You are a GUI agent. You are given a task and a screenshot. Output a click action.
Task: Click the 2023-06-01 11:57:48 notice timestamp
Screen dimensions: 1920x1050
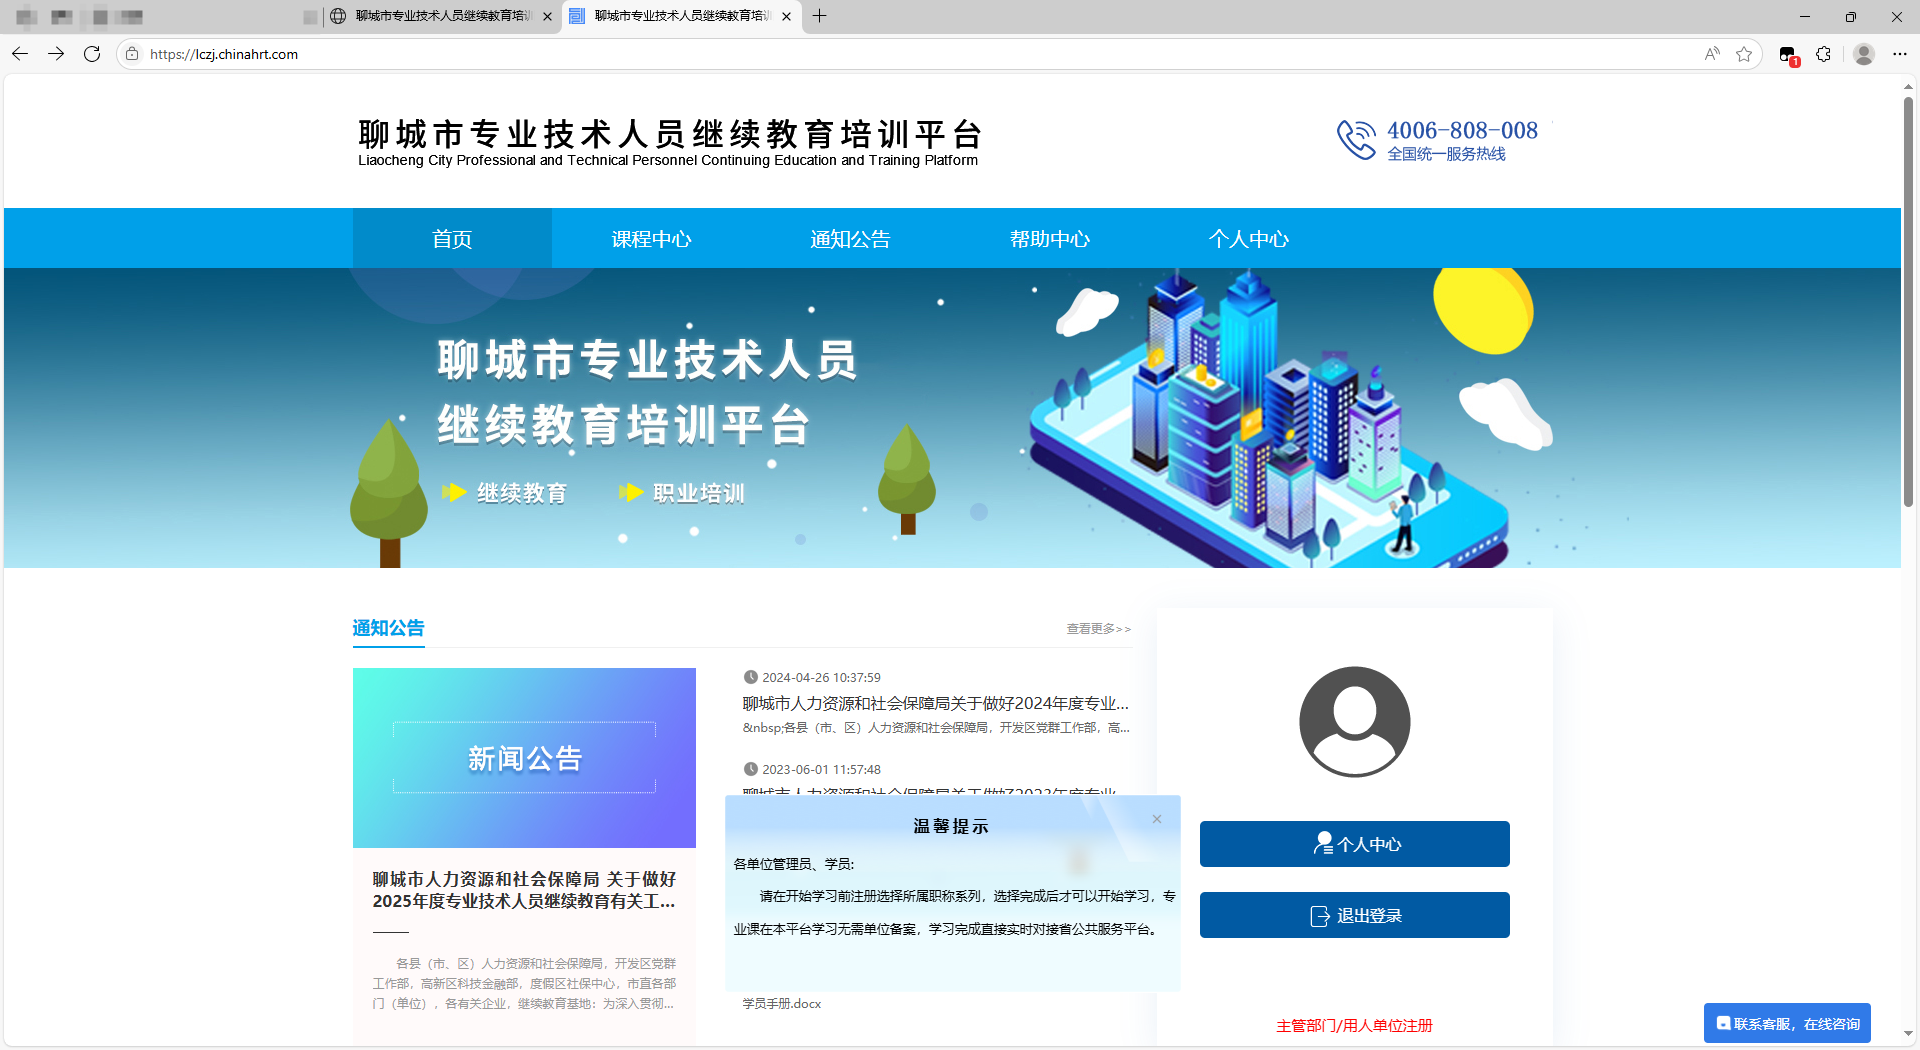coord(821,769)
